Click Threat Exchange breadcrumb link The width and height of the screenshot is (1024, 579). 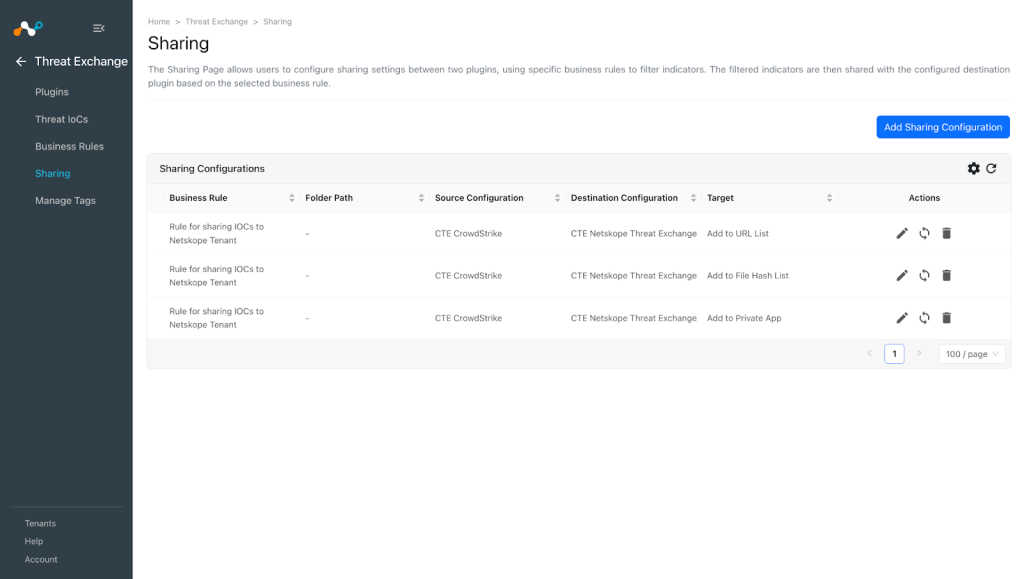point(216,22)
